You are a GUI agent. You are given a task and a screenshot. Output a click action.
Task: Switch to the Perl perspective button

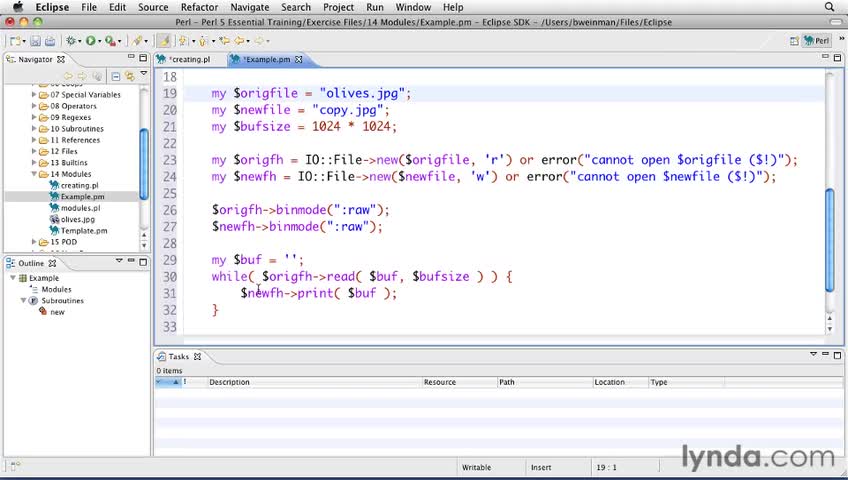click(x=817, y=41)
